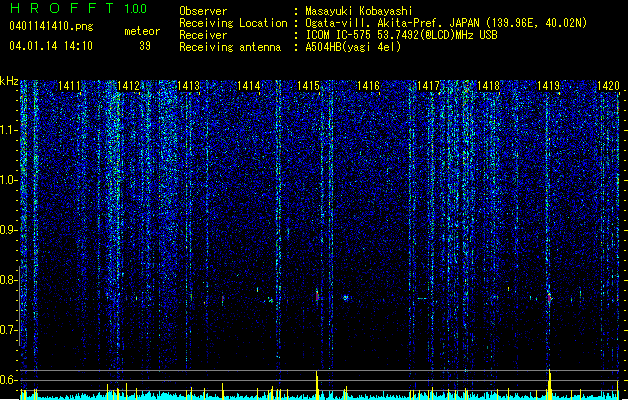The height and width of the screenshot is (400, 629).
Task: Click the Receiver field label
Action: 203,35
